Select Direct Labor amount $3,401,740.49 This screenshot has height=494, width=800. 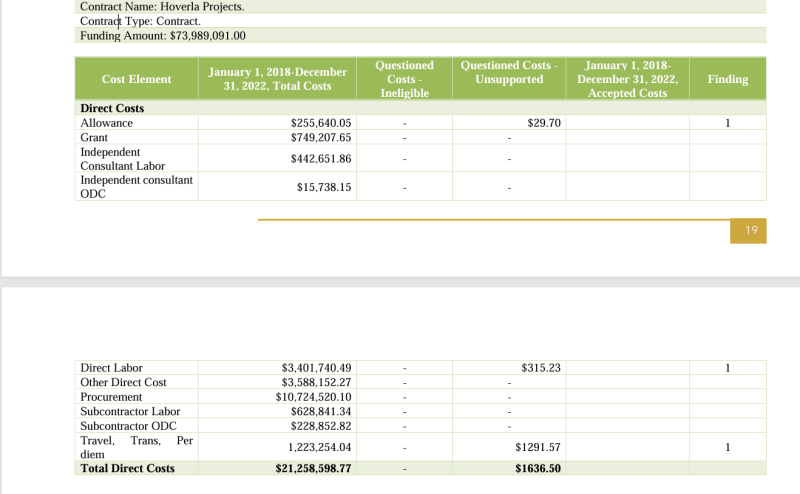coord(316,368)
